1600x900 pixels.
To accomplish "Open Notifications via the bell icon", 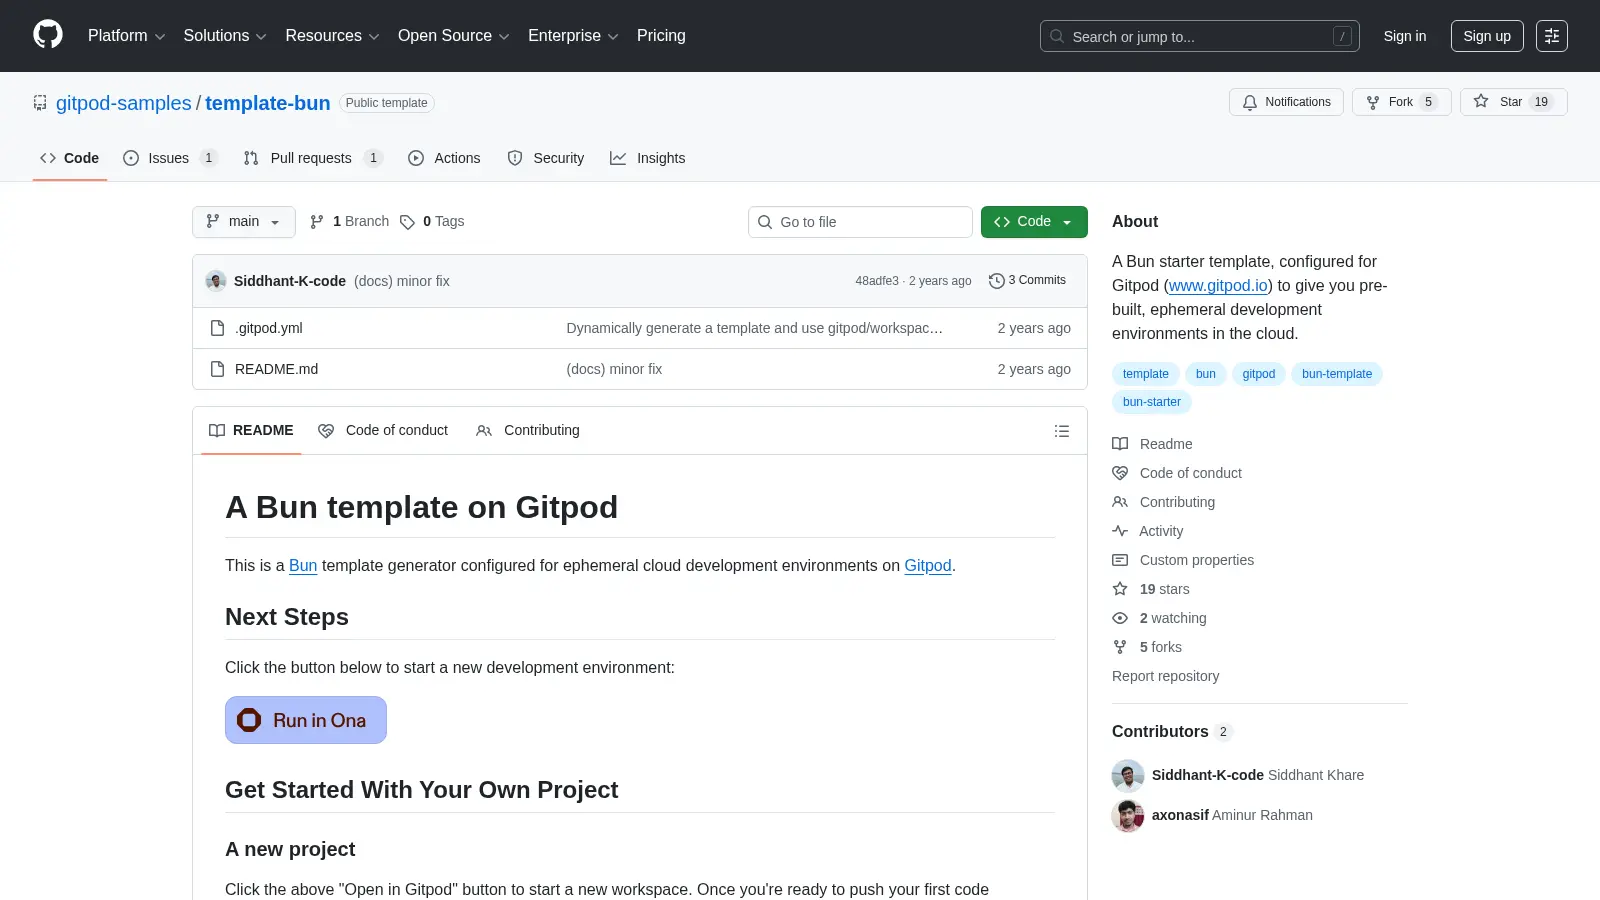I will pos(1250,102).
